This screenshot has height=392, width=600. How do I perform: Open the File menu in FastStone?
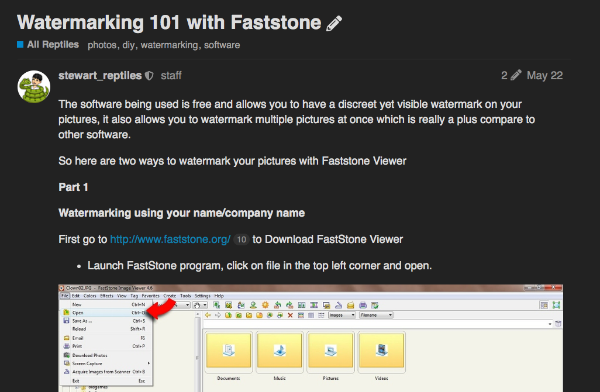pyautogui.click(x=65, y=296)
